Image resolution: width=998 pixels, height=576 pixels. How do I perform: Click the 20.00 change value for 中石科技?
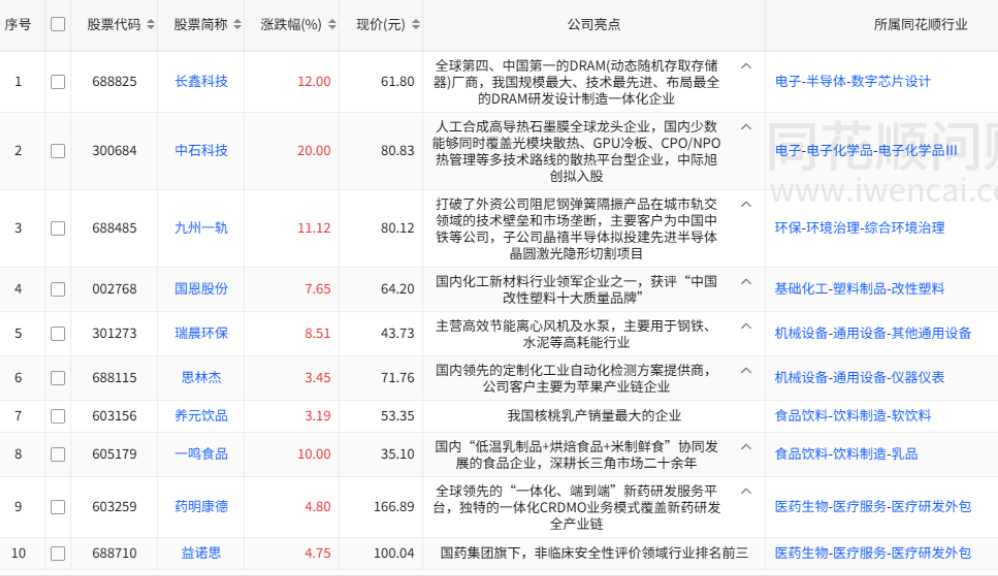[x=314, y=151]
